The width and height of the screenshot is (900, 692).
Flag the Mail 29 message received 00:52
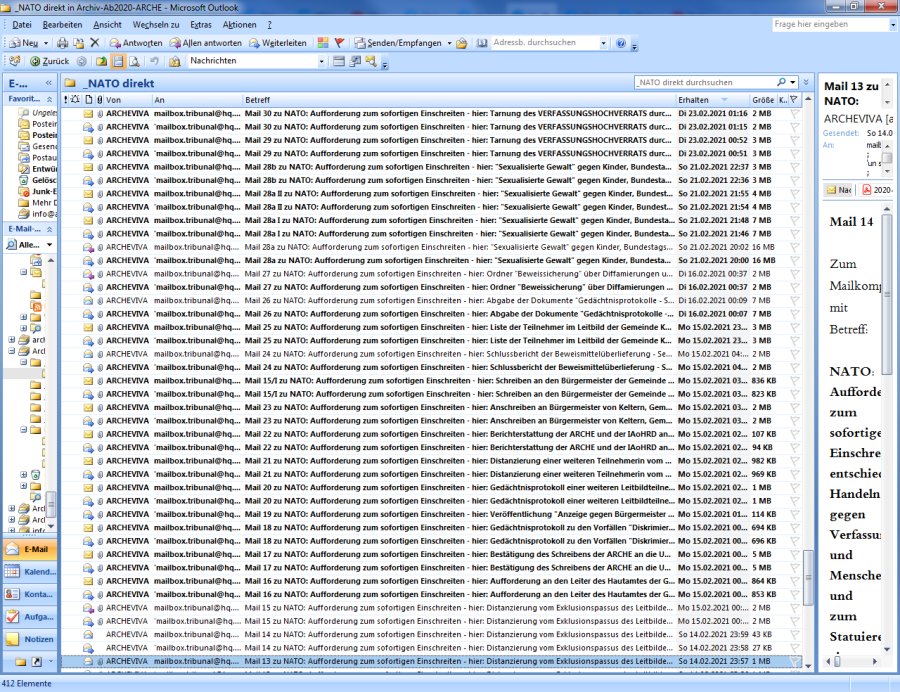[794, 140]
